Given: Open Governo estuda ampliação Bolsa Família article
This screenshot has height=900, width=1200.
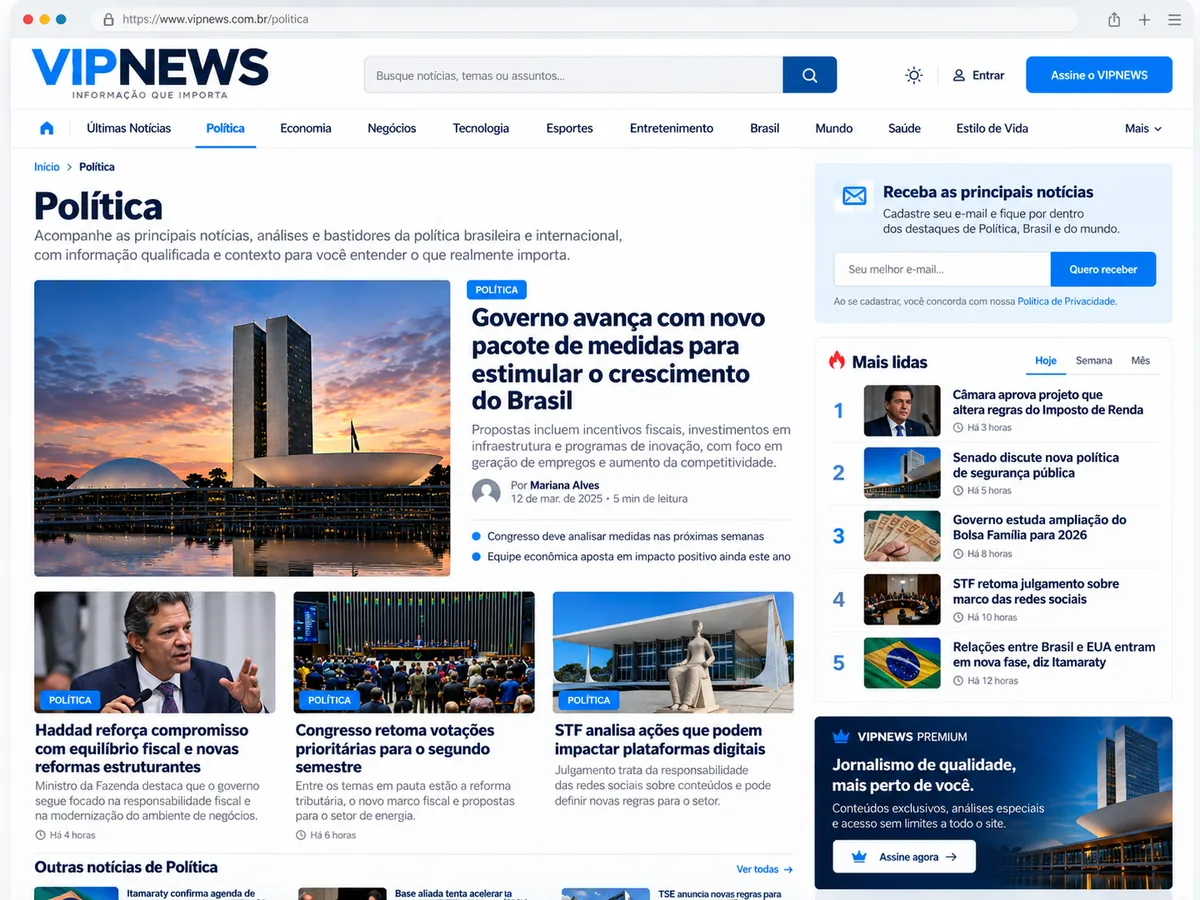Looking at the screenshot, I should click(x=1039, y=527).
